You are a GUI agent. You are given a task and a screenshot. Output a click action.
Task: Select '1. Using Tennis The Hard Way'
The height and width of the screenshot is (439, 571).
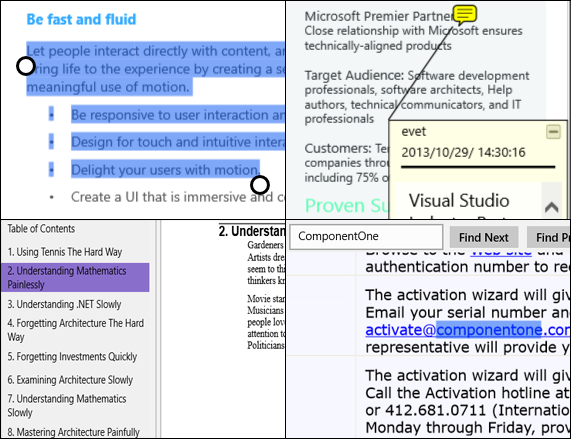pyautogui.click(x=65, y=252)
